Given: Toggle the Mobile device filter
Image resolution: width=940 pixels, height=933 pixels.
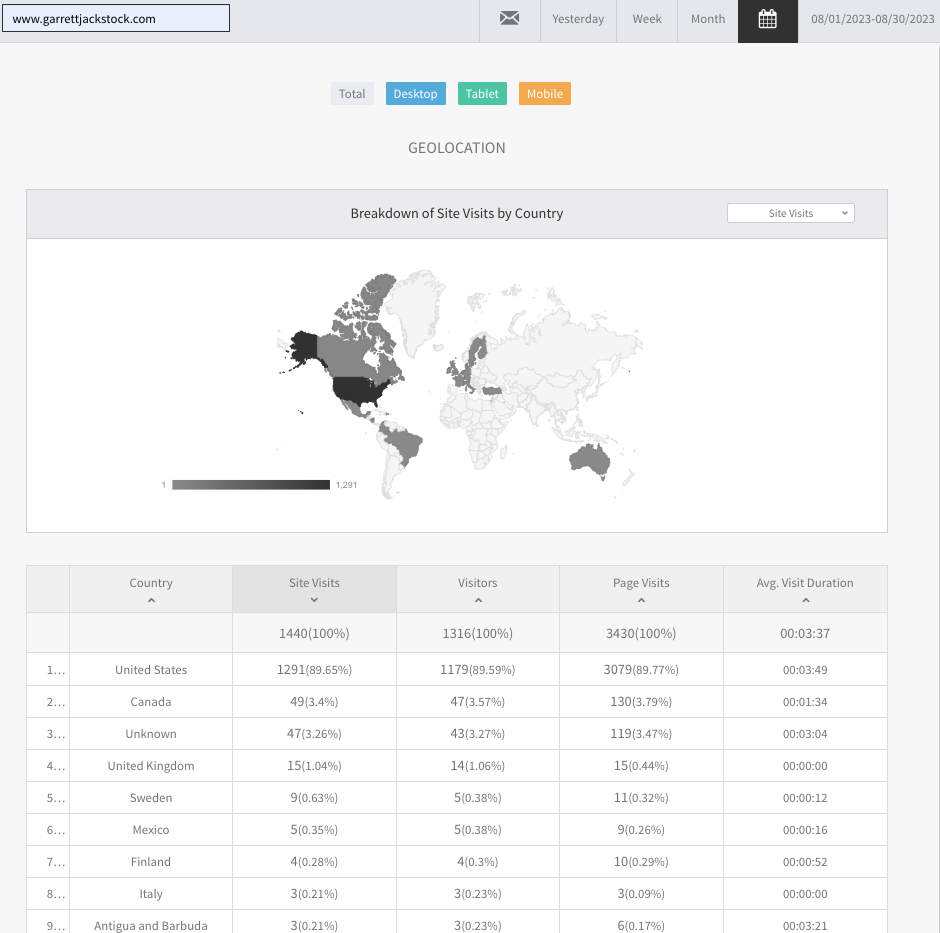Looking at the screenshot, I should [x=545, y=94].
